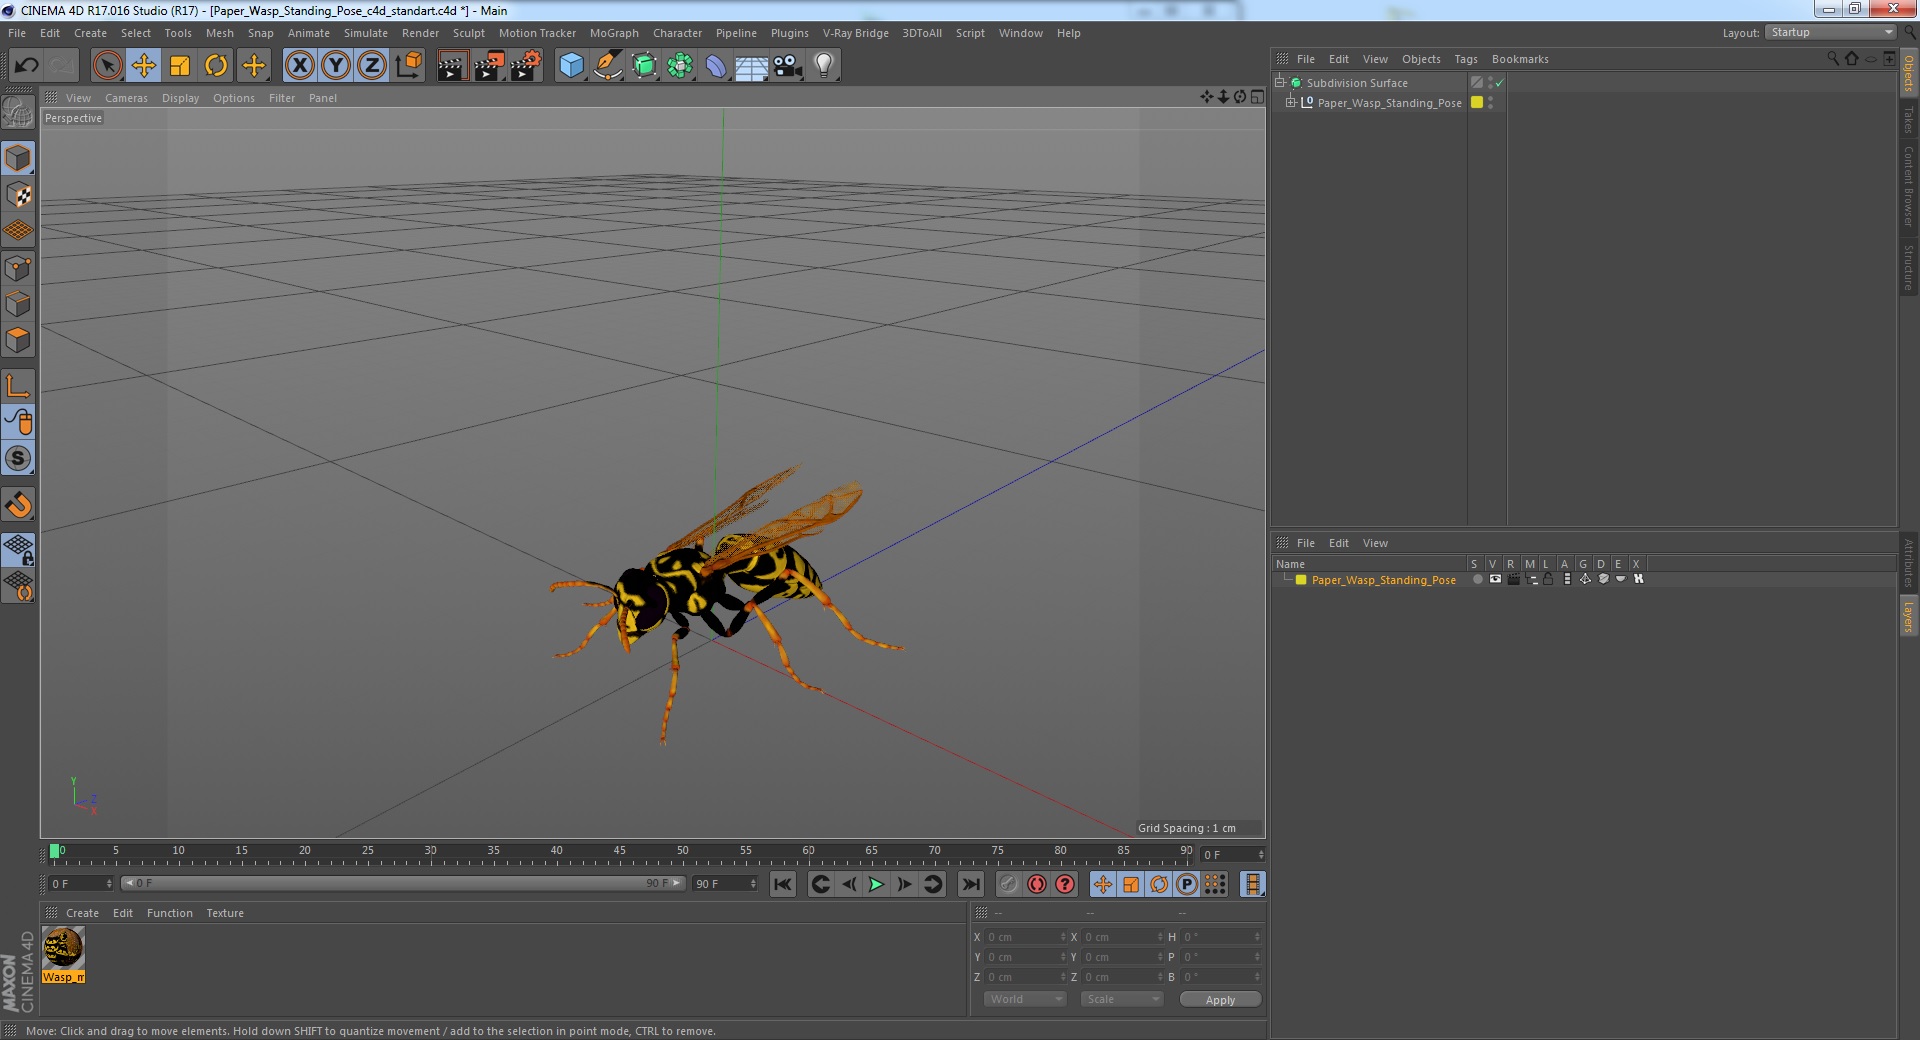Image resolution: width=1920 pixels, height=1040 pixels.
Task: Click yellow color swatch in Layer manager
Action: click(1301, 580)
